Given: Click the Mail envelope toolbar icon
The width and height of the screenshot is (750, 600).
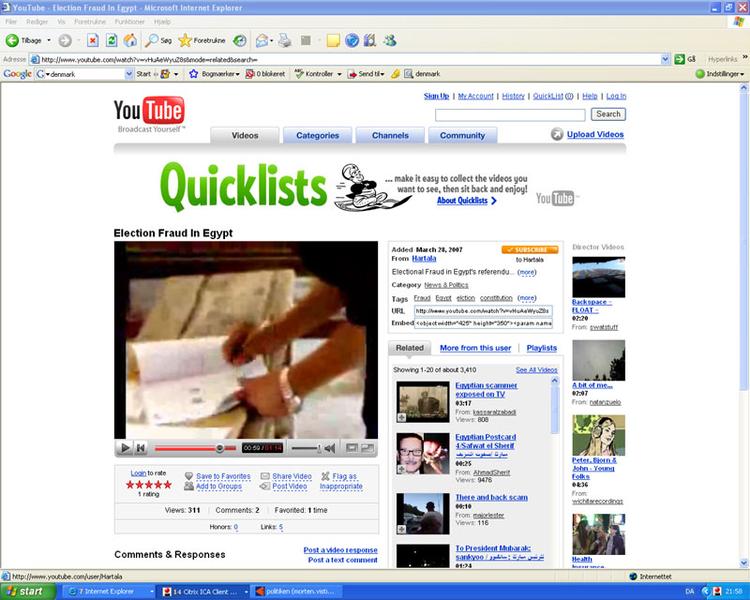Looking at the screenshot, I should click(261, 41).
